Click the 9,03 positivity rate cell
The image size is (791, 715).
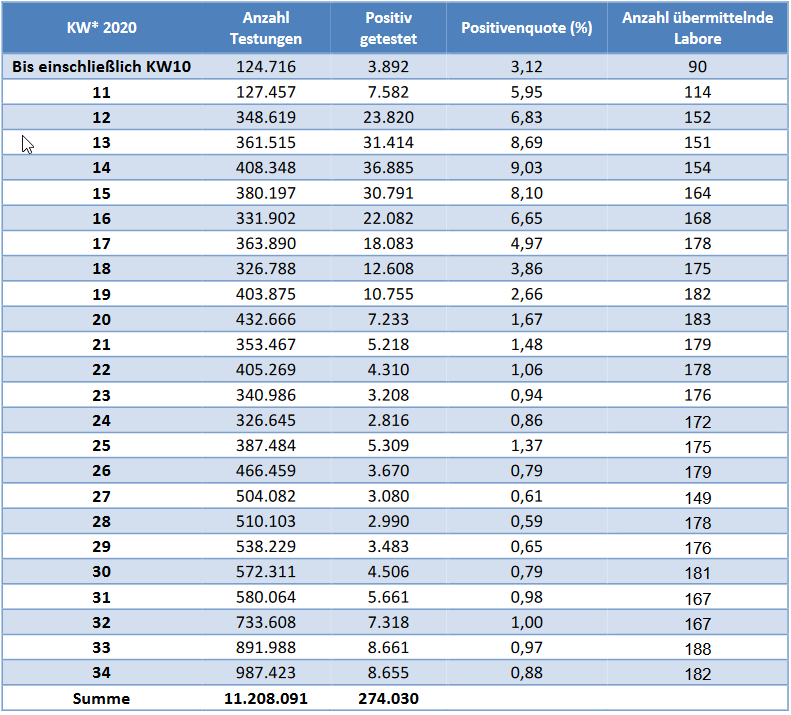coord(527,168)
